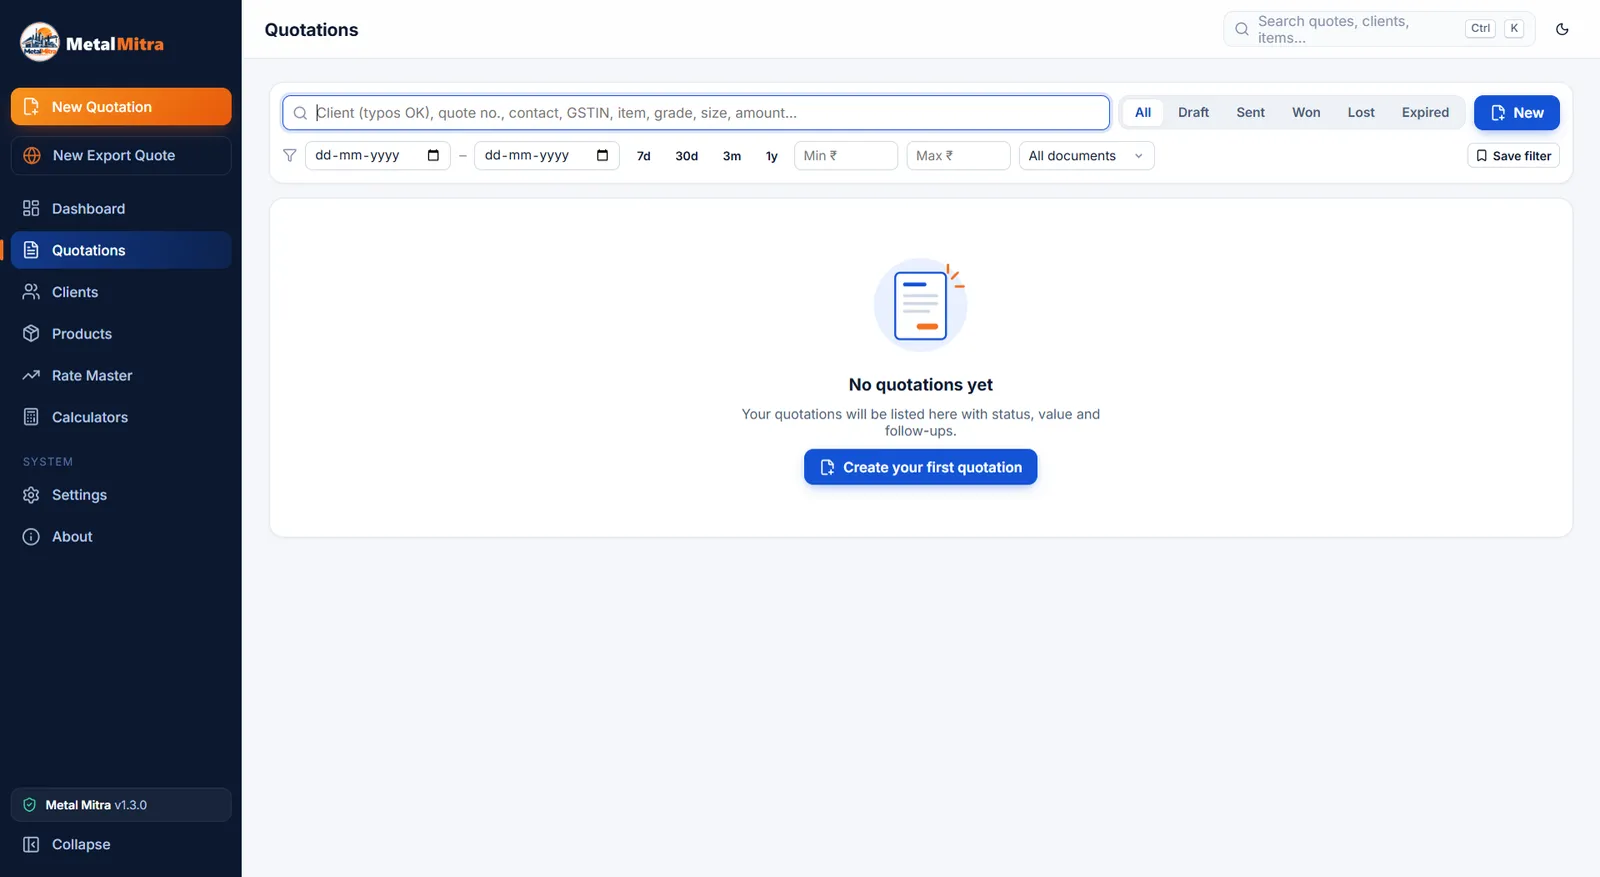The width and height of the screenshot is (1600, 877).
Task: Apply the 3m date range preset
Action: pos(732,155)
